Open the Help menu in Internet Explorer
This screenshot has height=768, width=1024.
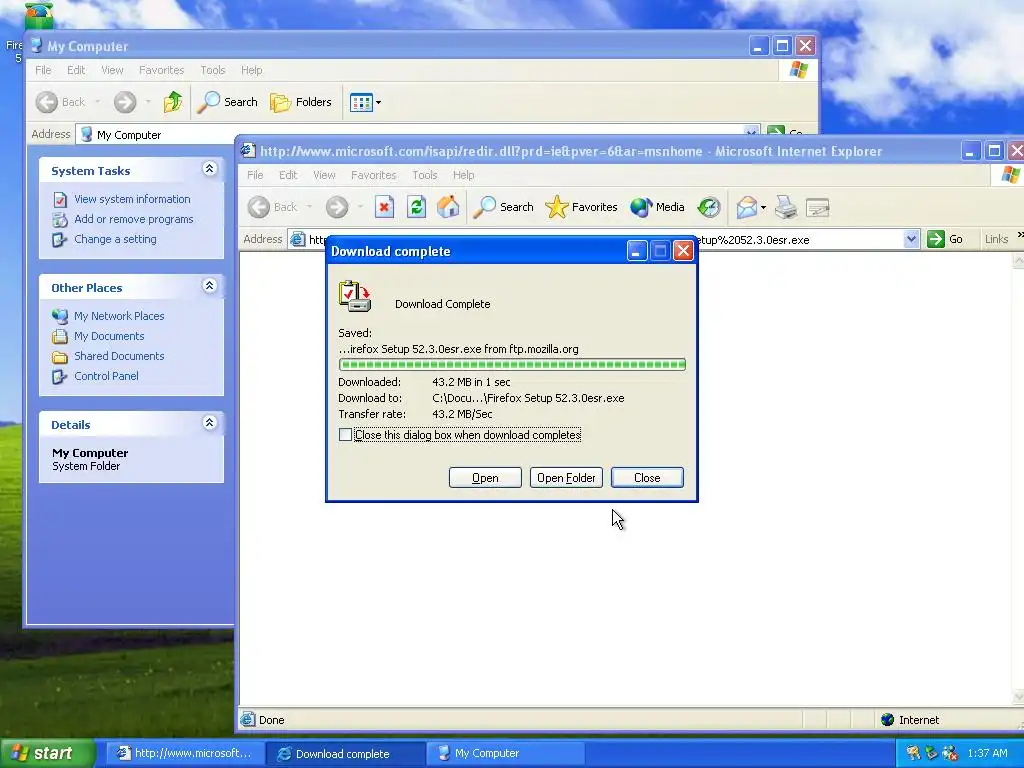tap(463, 175)
